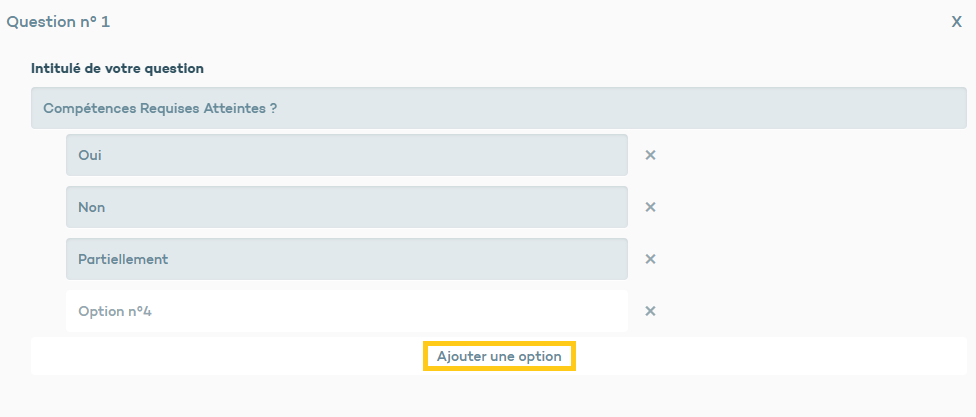Add a new answer option

499,356
